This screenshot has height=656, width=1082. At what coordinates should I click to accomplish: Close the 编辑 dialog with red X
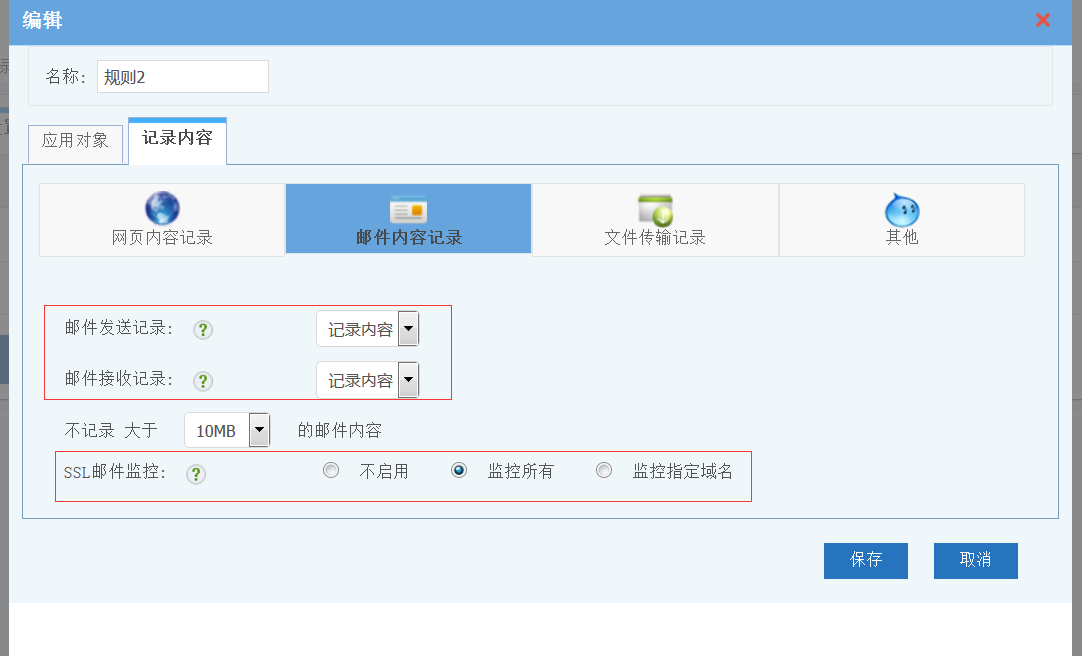(x=1043, y=20)
